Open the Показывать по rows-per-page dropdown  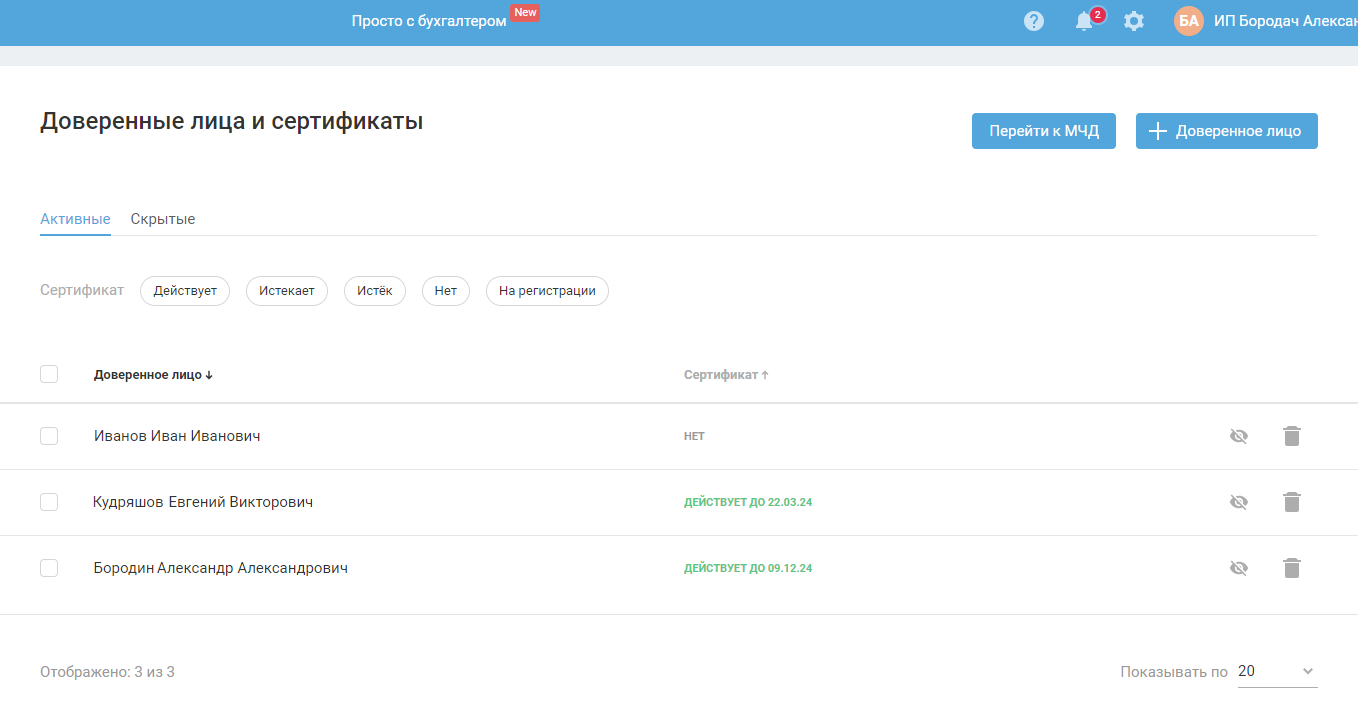tap(1276, 672)
